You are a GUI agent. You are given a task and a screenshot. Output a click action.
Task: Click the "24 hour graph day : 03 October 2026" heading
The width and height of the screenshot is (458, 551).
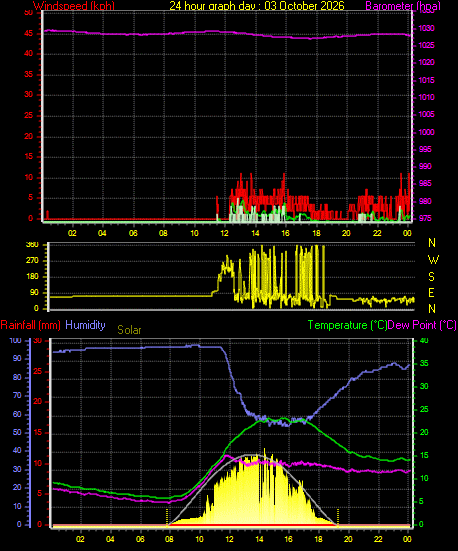tap(257, 6)
